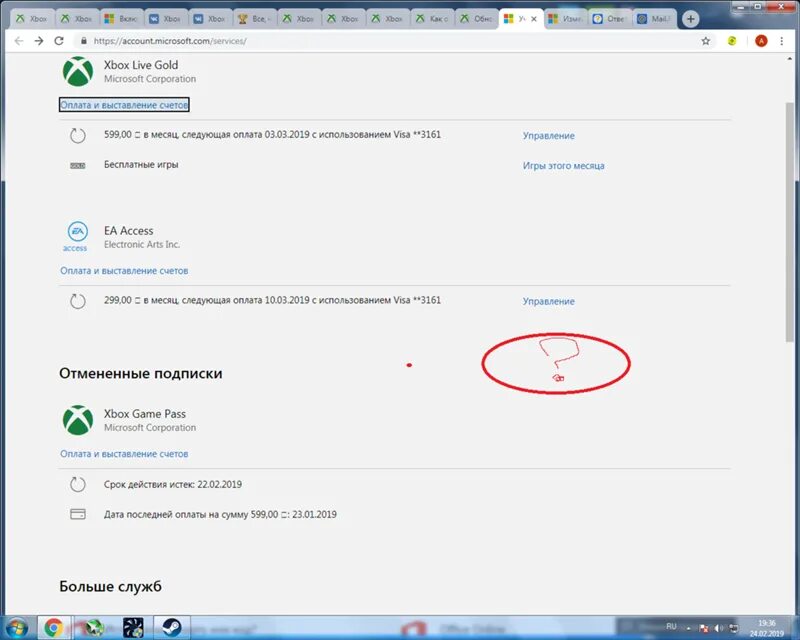
Task: Click the Xbox Live Gold logo
Action: pos(78,71)
